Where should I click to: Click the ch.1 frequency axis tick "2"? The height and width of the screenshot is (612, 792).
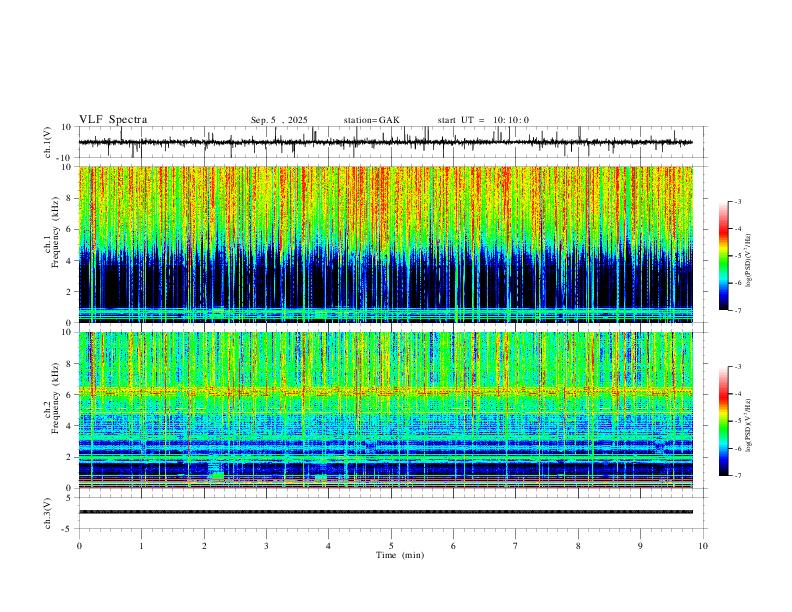coord(69,292)
